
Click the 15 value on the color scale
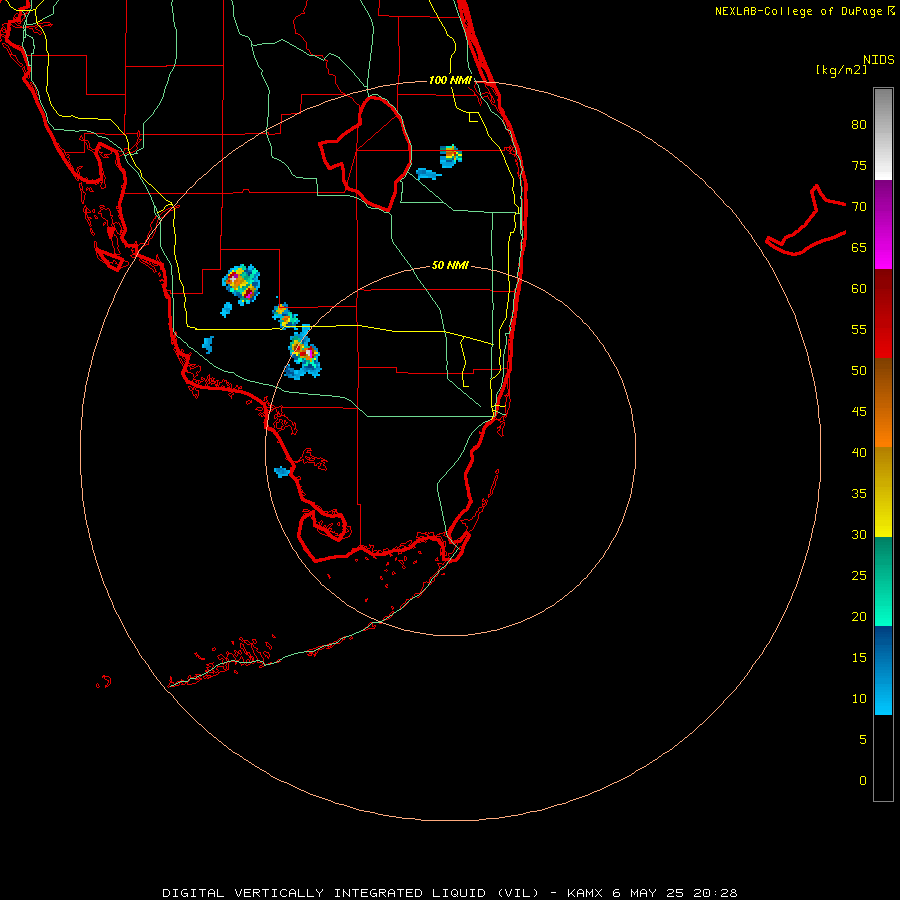point(859,658)
